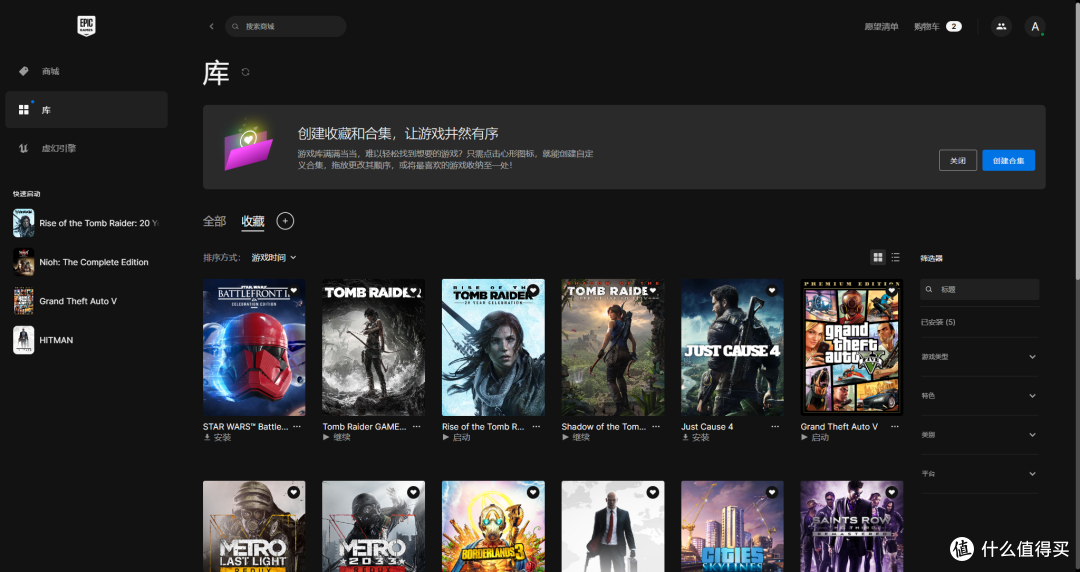The image size is (1080, 572).
Task: Toggle the Hitman cover favorite heart
Action: pos(652,492)
